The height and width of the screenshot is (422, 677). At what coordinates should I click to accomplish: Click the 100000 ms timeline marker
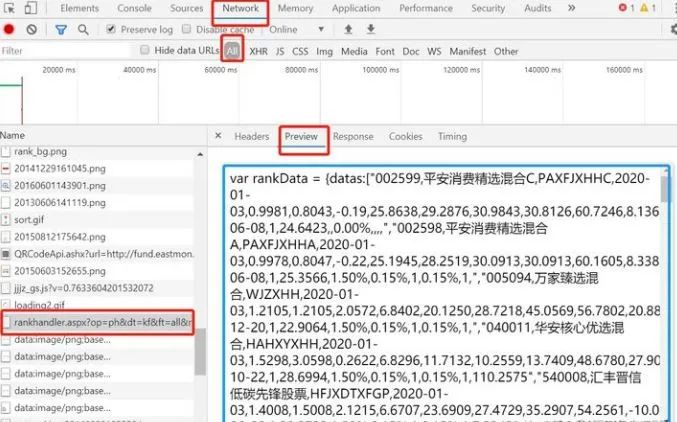(x=381, y=70)
